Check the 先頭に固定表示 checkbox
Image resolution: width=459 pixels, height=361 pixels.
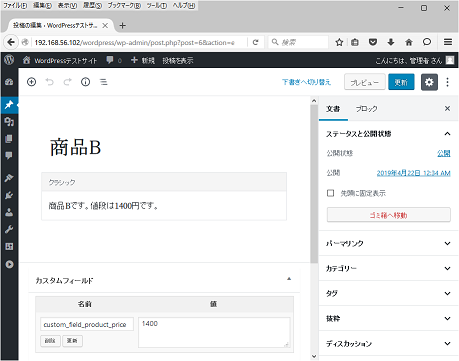pyautogui.click(x=330, y=193)
